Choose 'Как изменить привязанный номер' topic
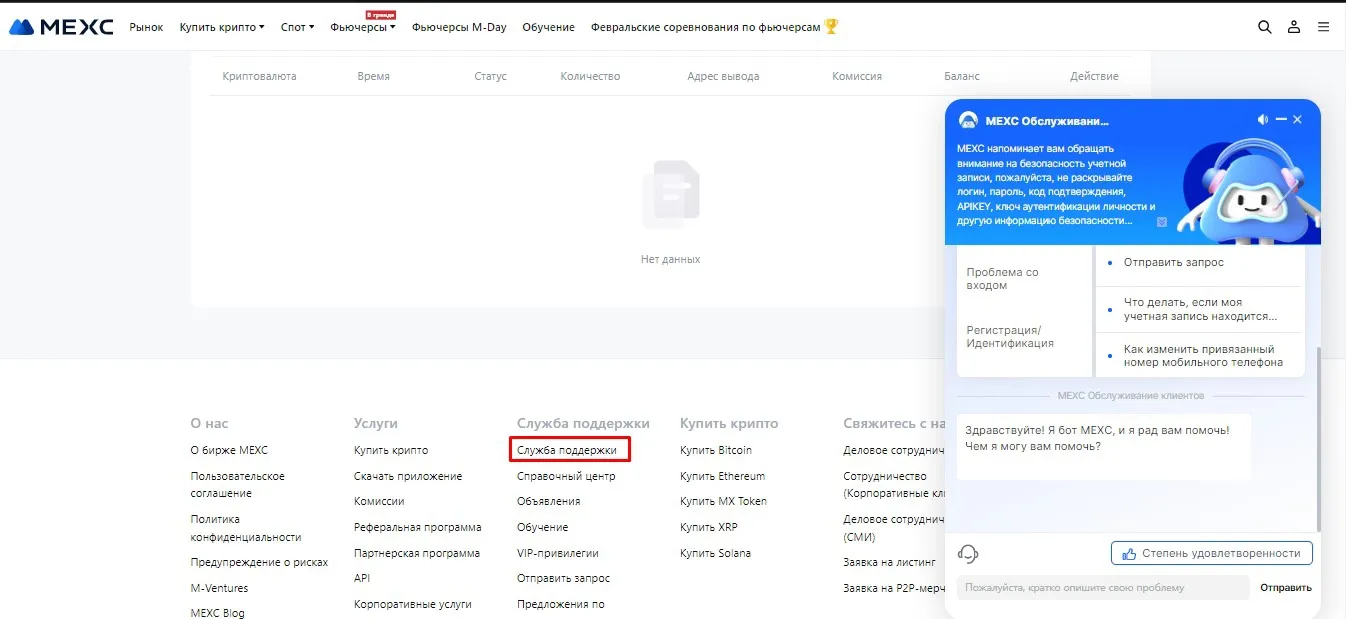 point(1203,356)
